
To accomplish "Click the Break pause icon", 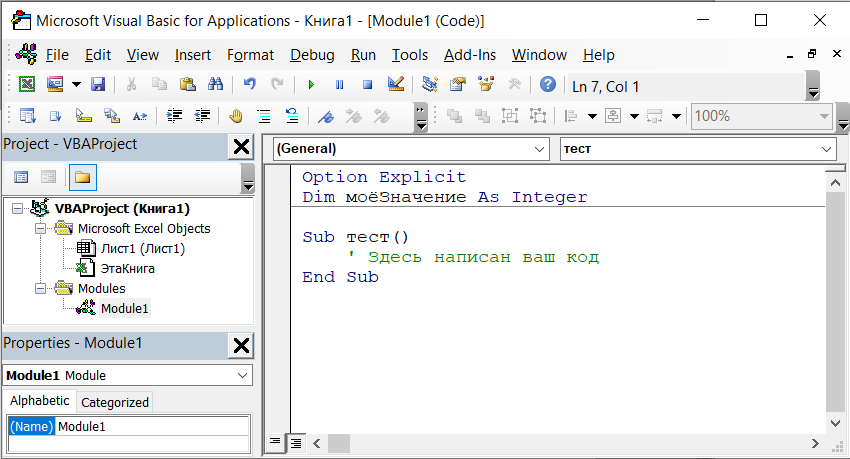I will coord(339,85).
